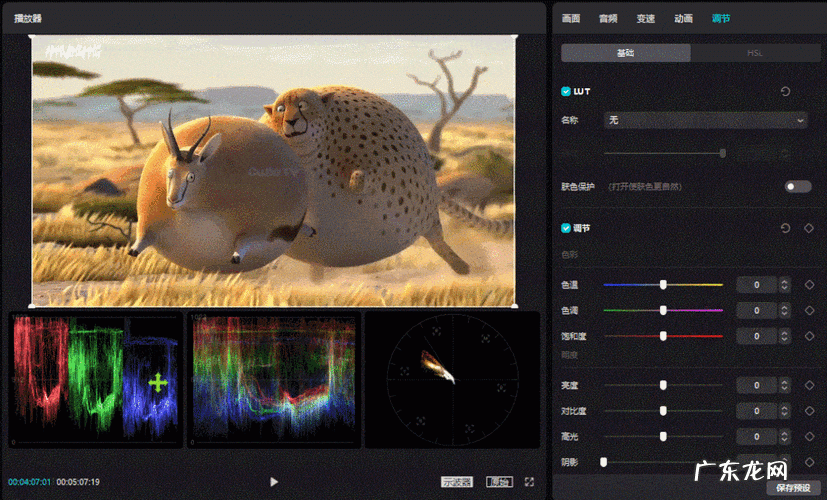Viewport: 827px width, 500px height.
Task: Enter fullscreen preview in the player
Action: (529, 482)
